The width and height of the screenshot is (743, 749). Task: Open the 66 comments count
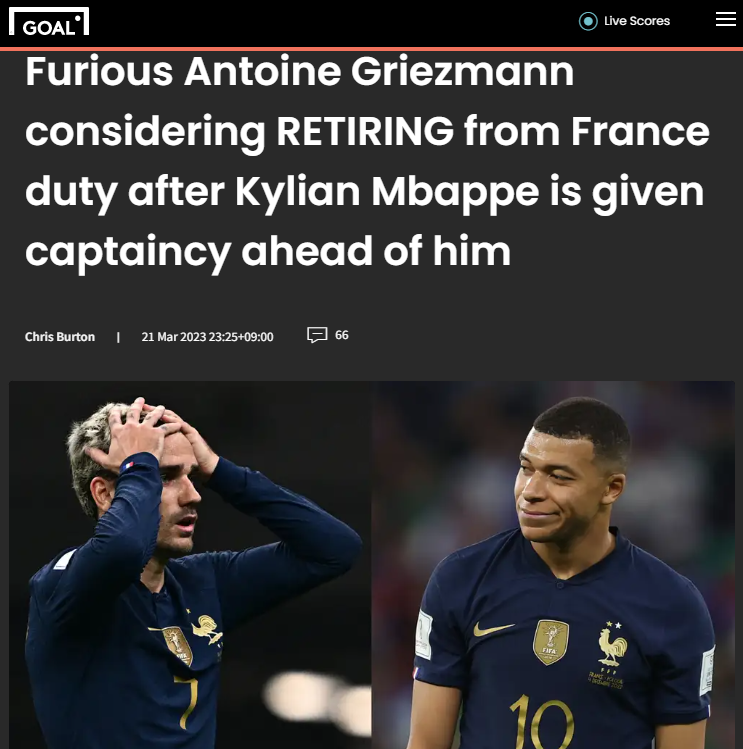click(x=342, y=335)
